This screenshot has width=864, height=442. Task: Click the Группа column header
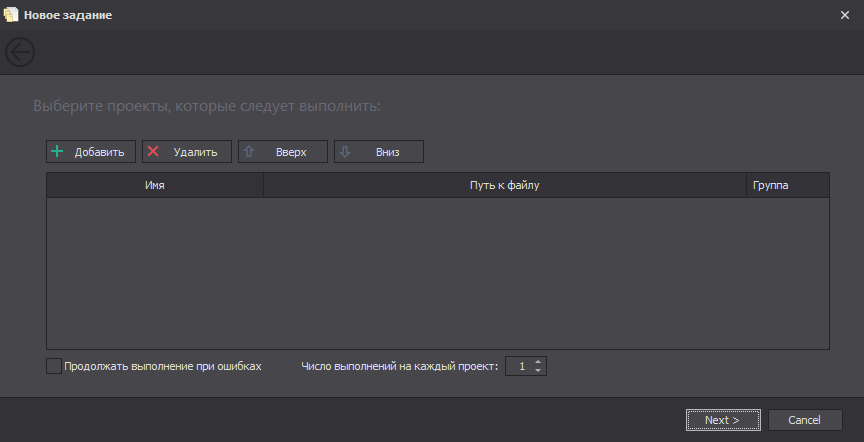coord(770,185)
